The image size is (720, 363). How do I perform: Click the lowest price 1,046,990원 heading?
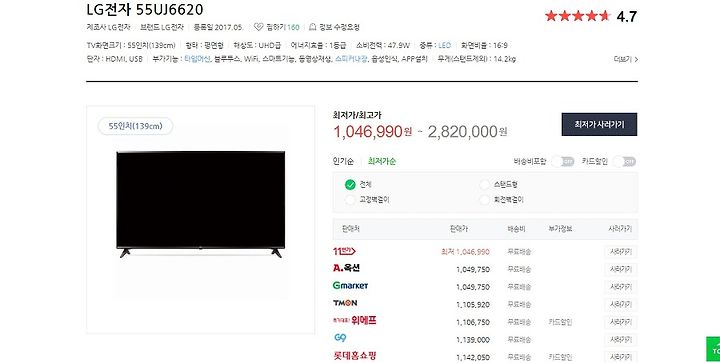(372, 132)
